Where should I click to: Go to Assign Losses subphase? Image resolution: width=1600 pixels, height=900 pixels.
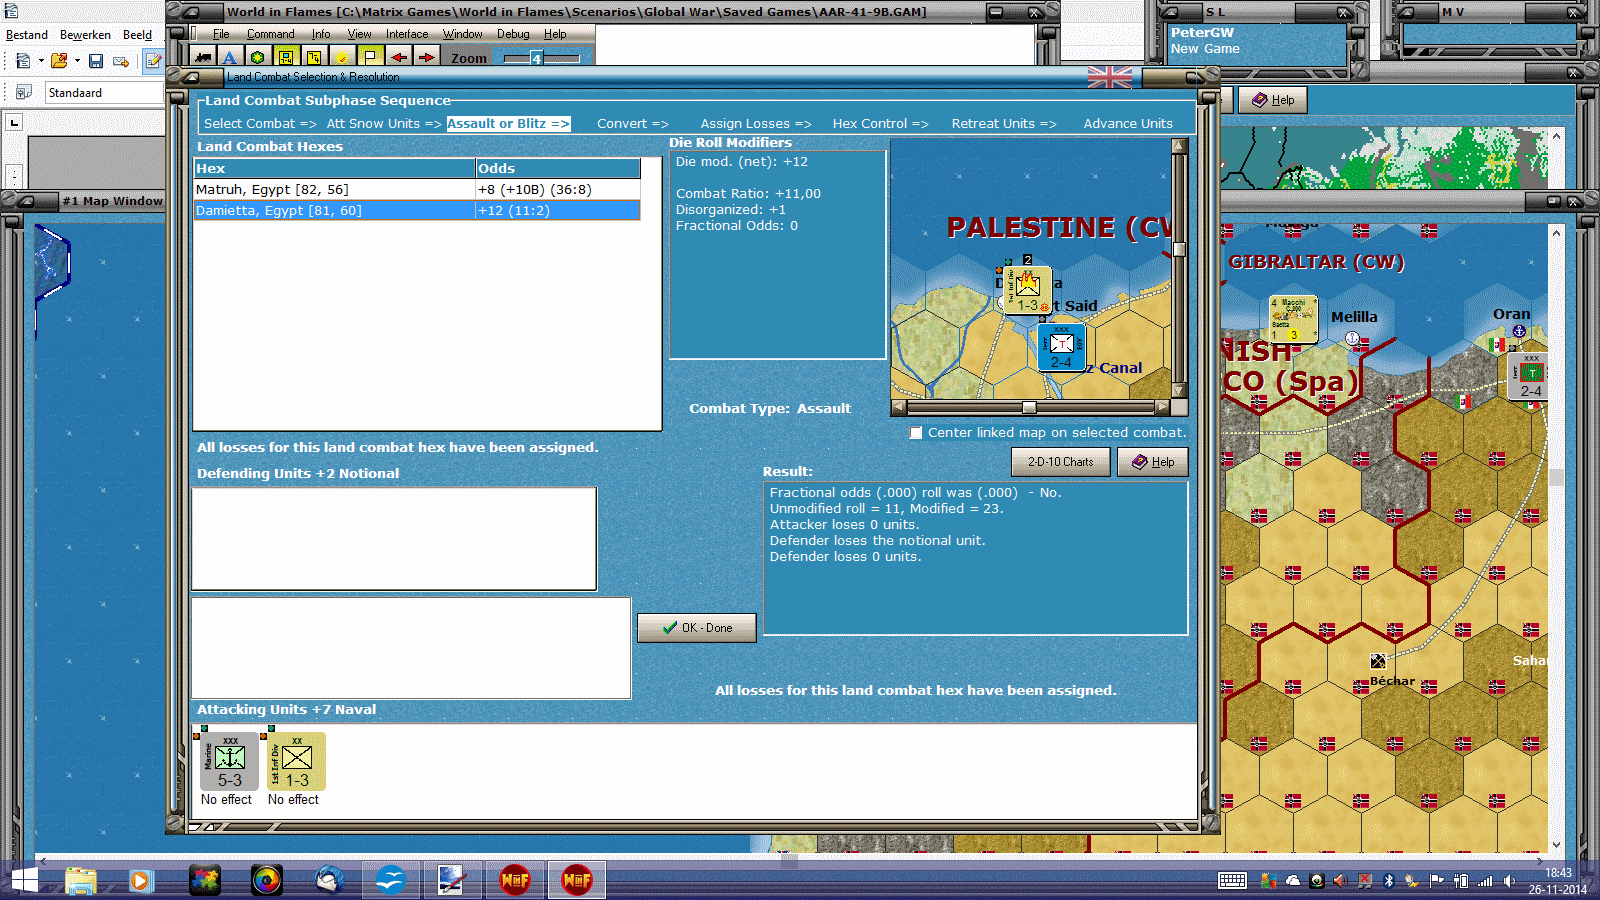[x=756, y=124]
